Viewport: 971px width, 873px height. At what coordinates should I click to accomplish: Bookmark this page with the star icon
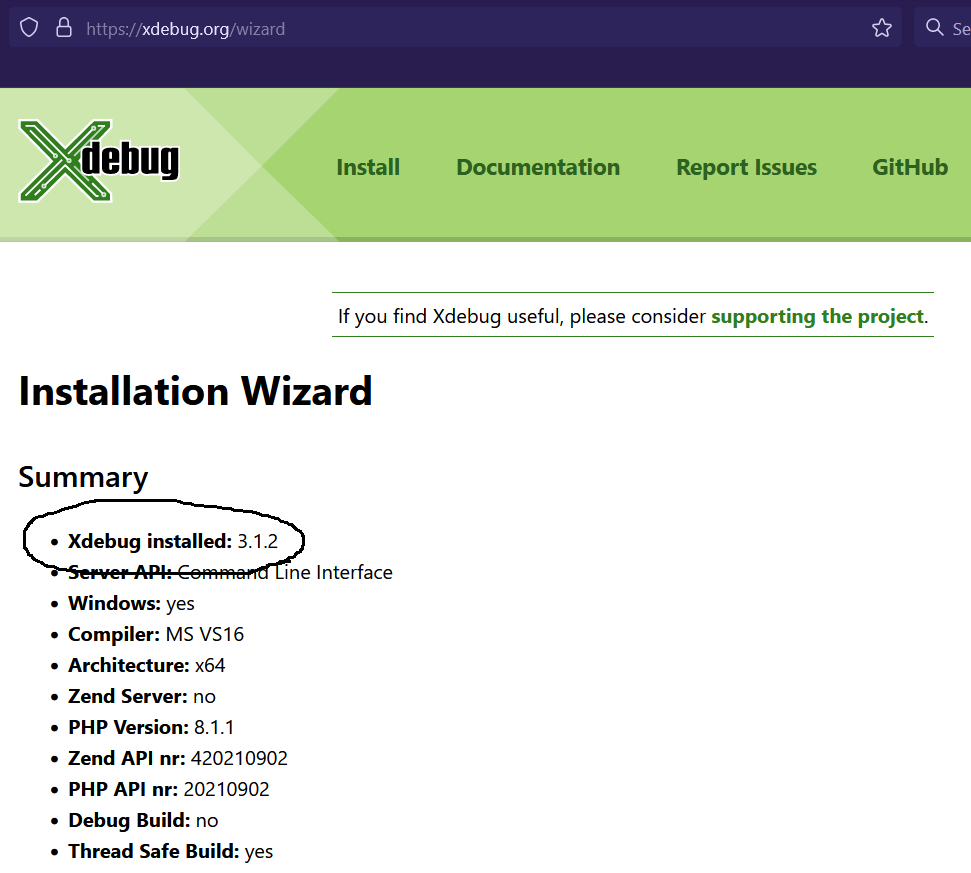pyautogui.click(x=881, y=28)
